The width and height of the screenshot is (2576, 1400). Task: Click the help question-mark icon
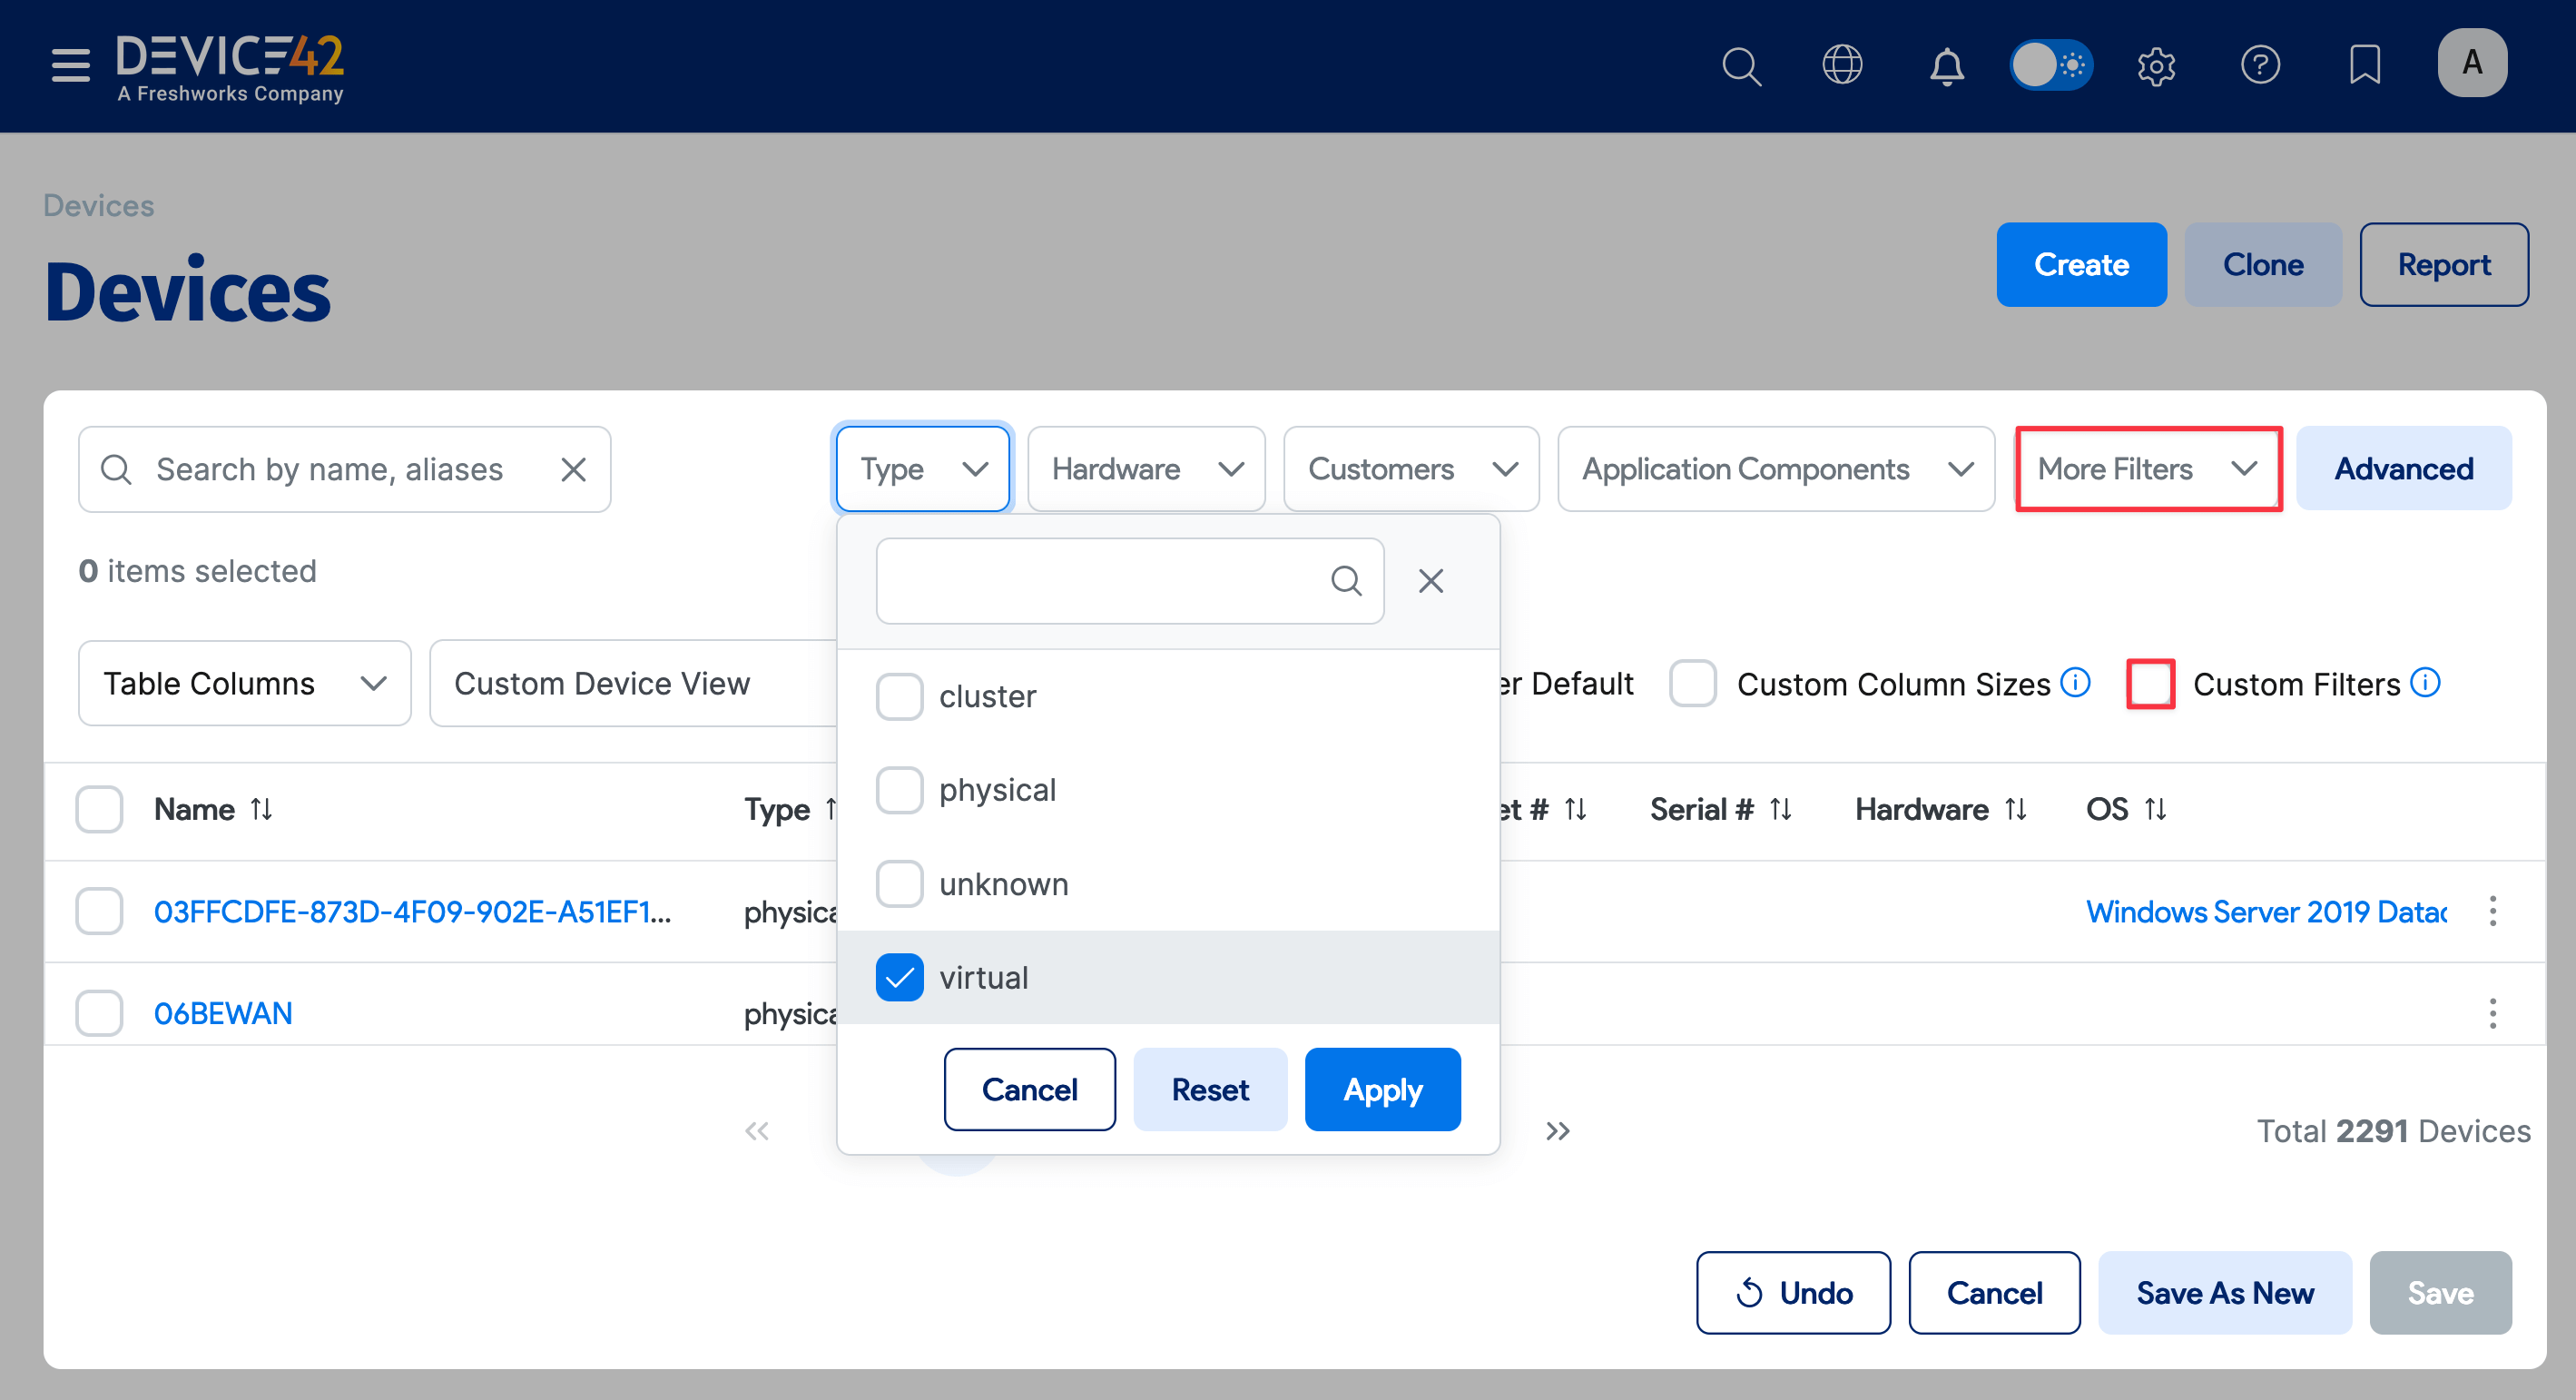coord(2260,66)
